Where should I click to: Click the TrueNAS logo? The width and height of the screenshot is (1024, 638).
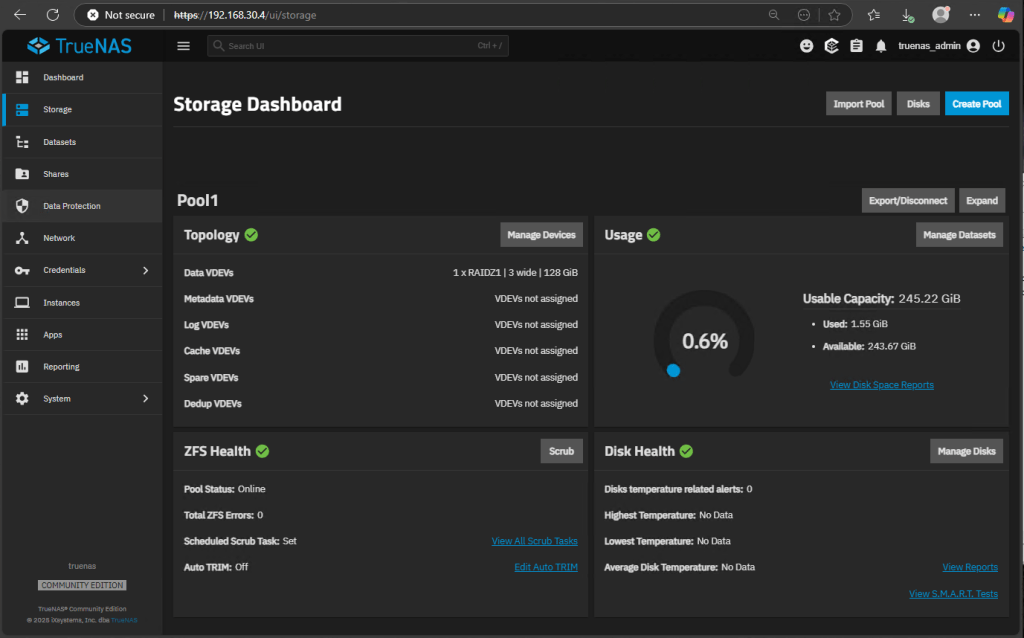tap(80, 46)
